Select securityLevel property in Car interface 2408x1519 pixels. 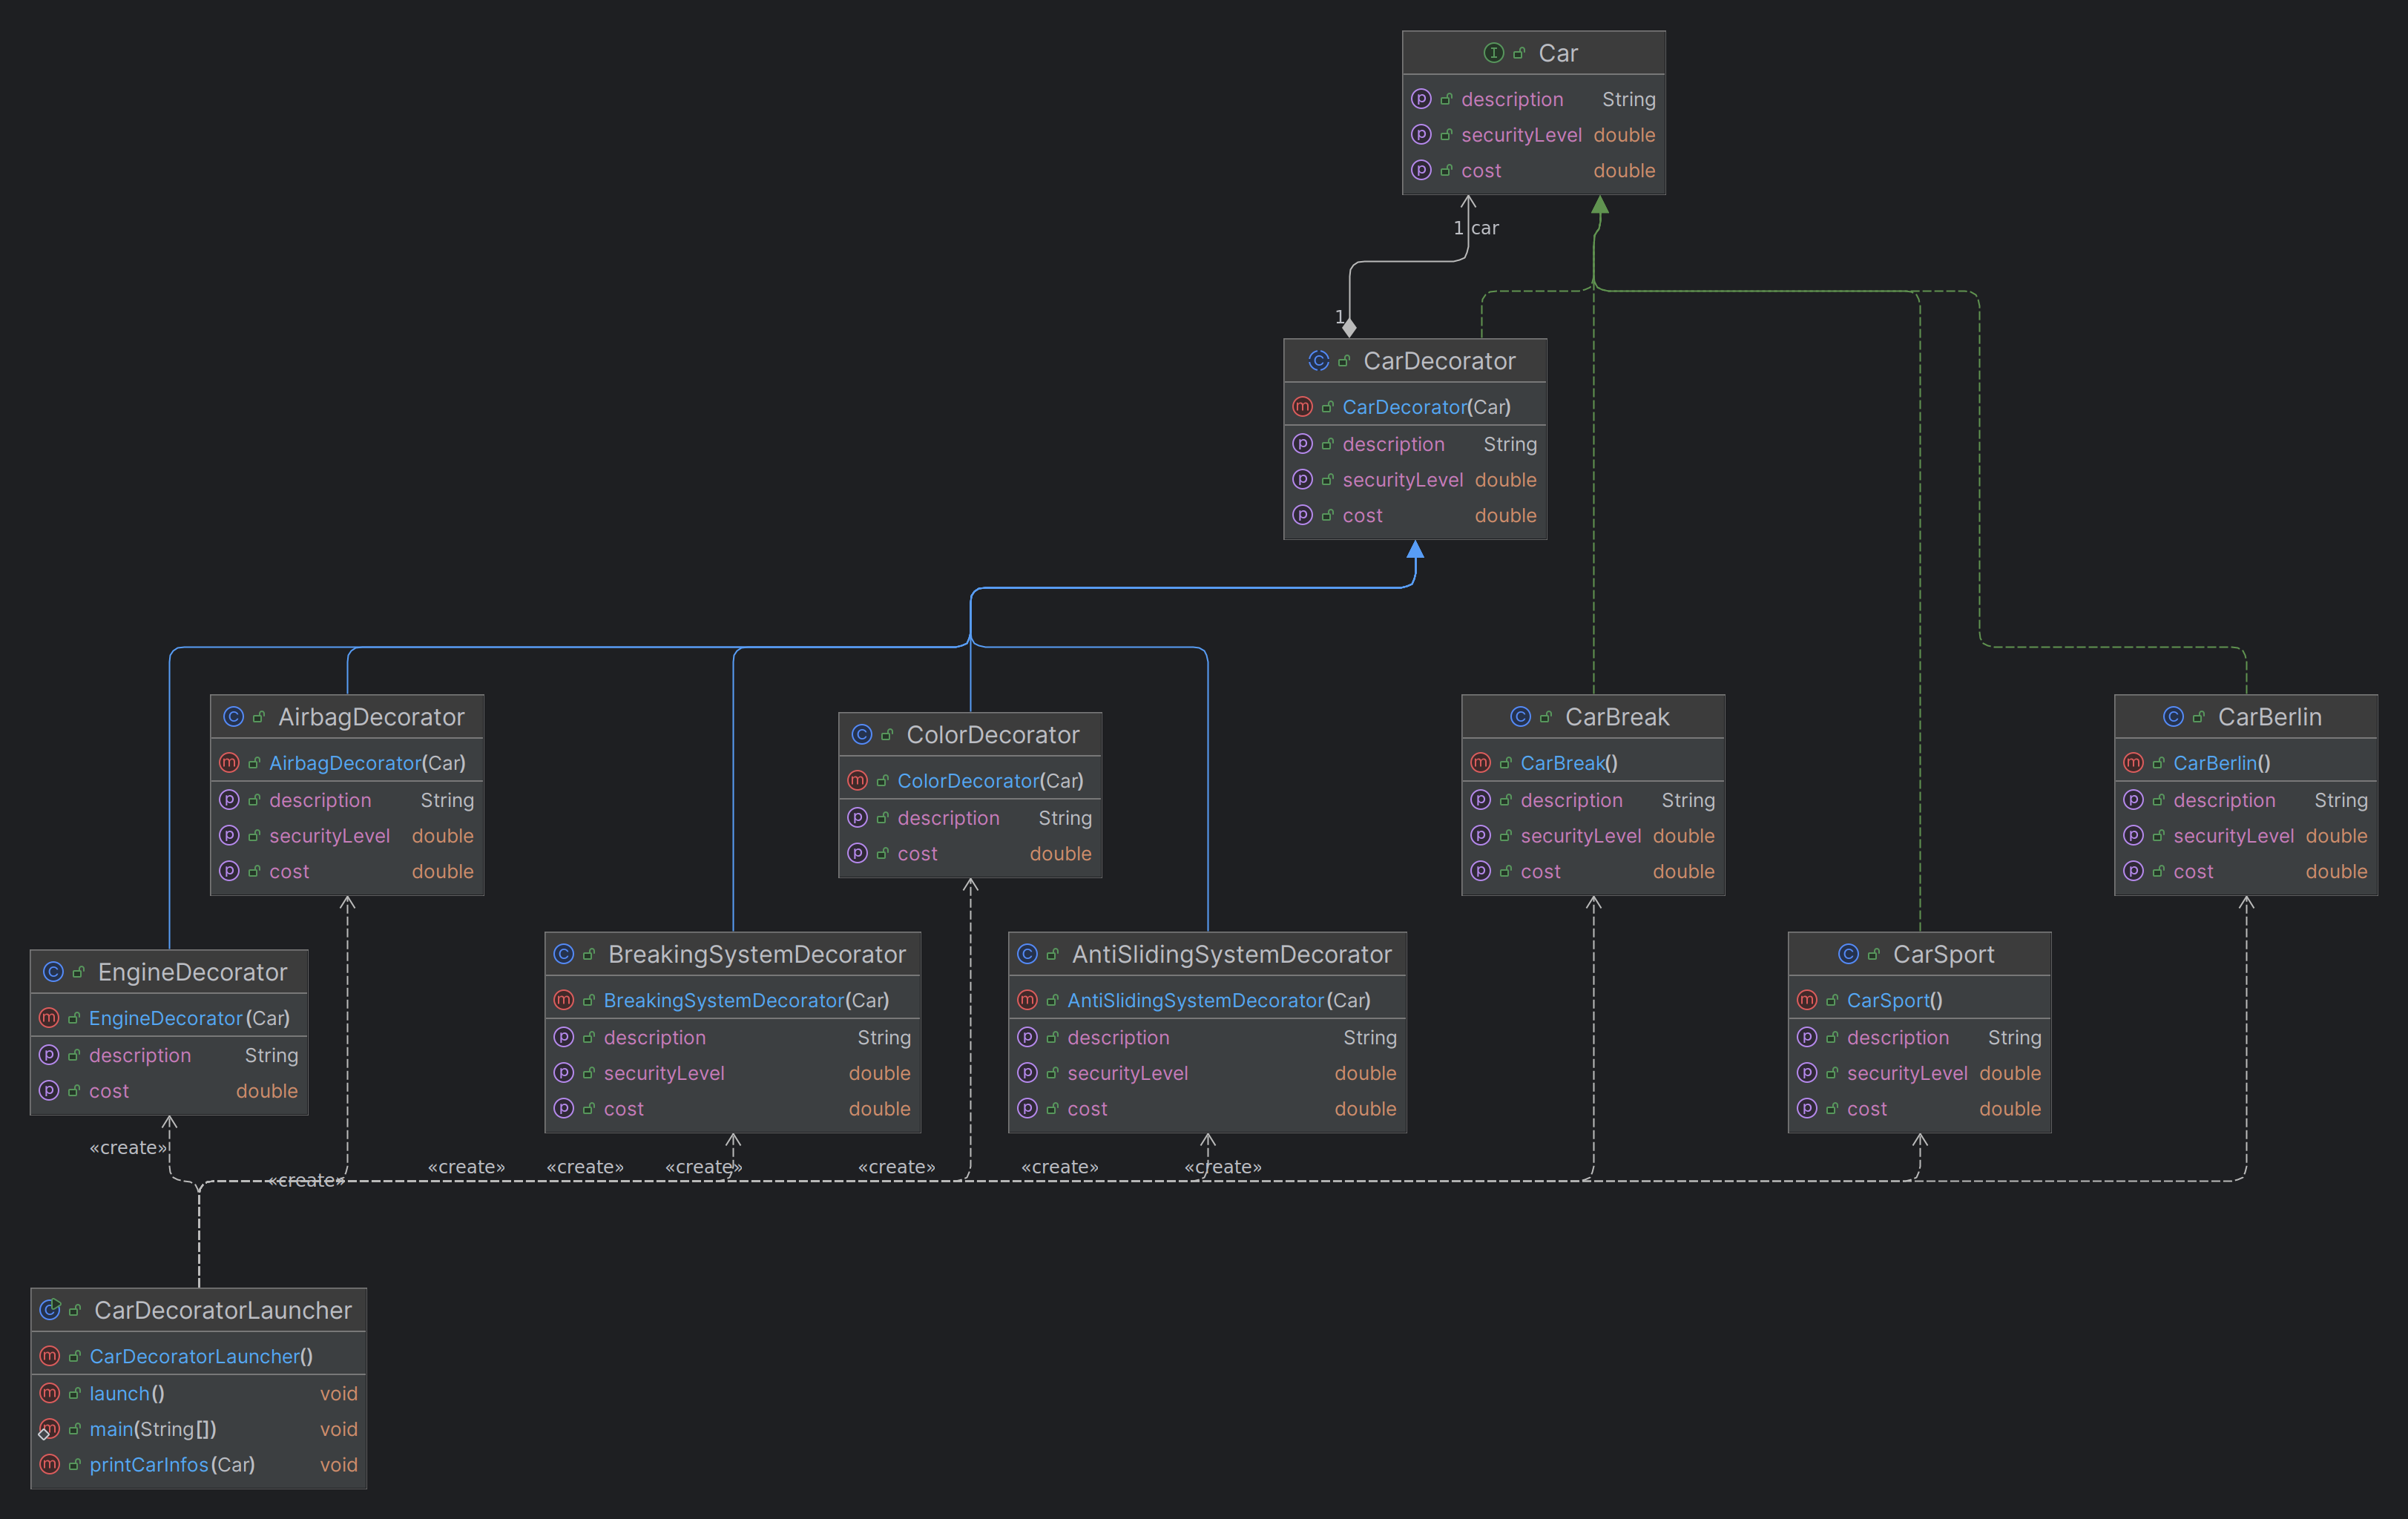(1521, 135)
